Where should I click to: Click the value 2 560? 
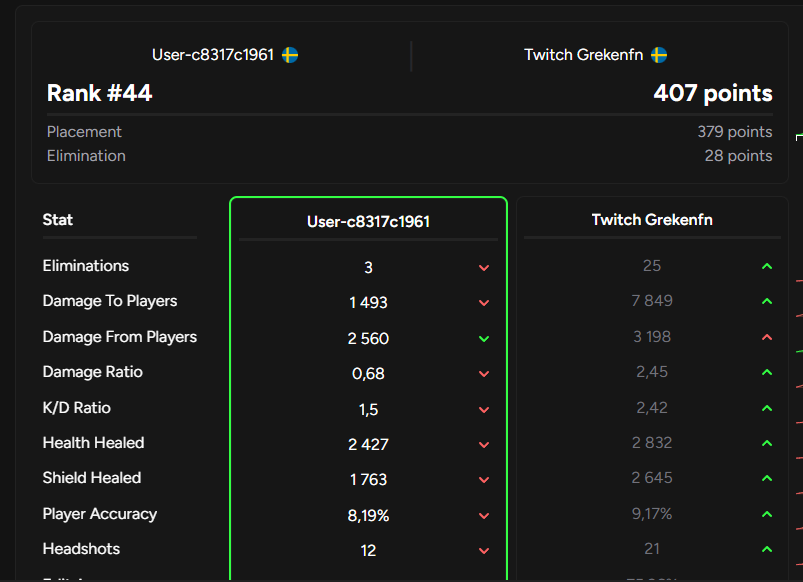tap(368, 339)
